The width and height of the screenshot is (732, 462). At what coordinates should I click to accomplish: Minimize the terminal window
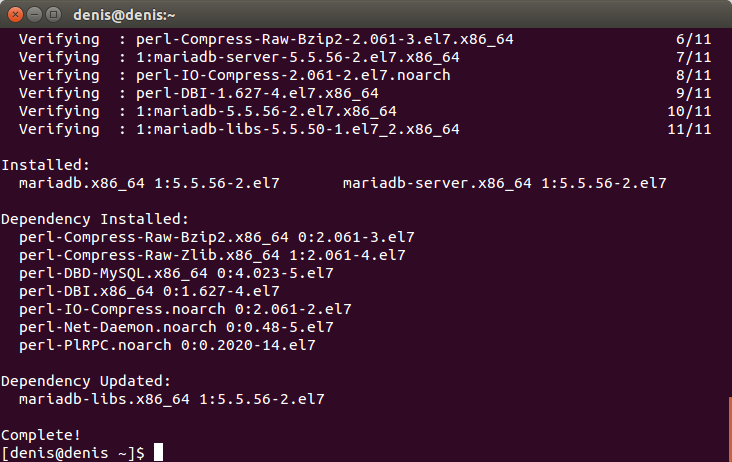(35, 15)
